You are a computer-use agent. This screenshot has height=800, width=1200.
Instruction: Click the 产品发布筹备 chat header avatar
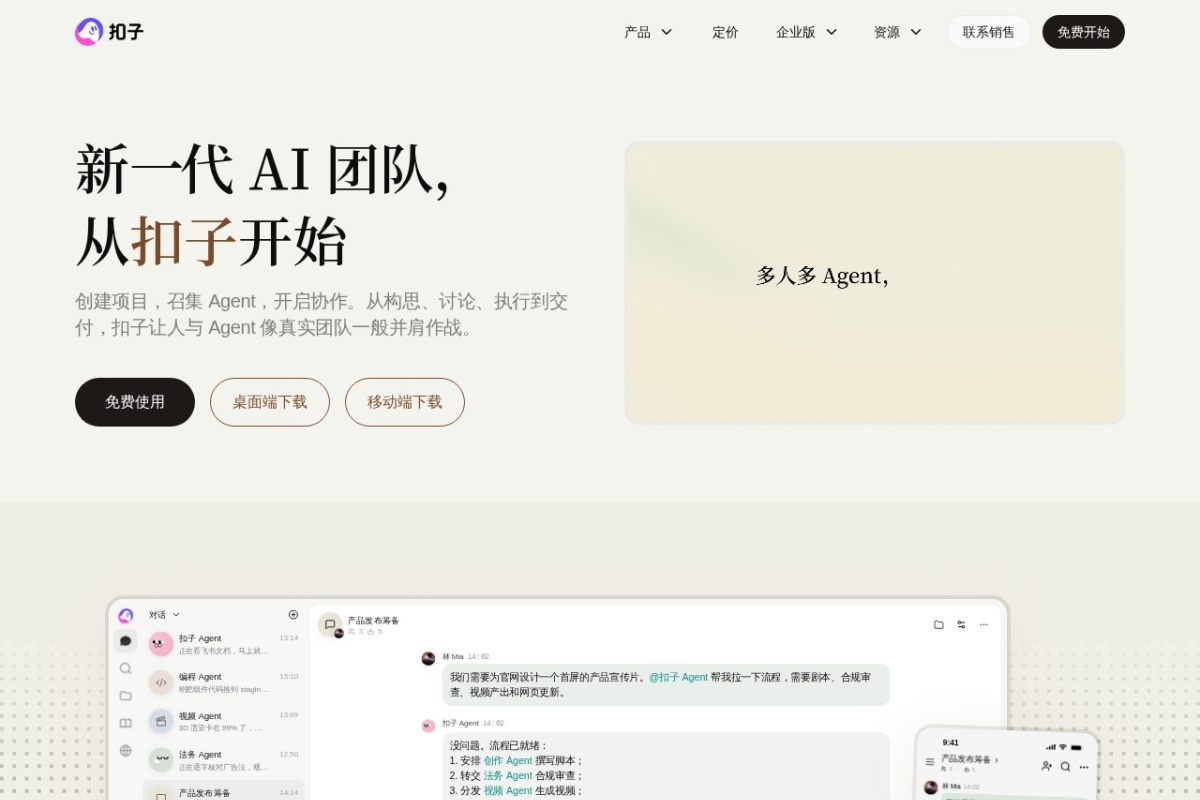click(x=330, y=625)
